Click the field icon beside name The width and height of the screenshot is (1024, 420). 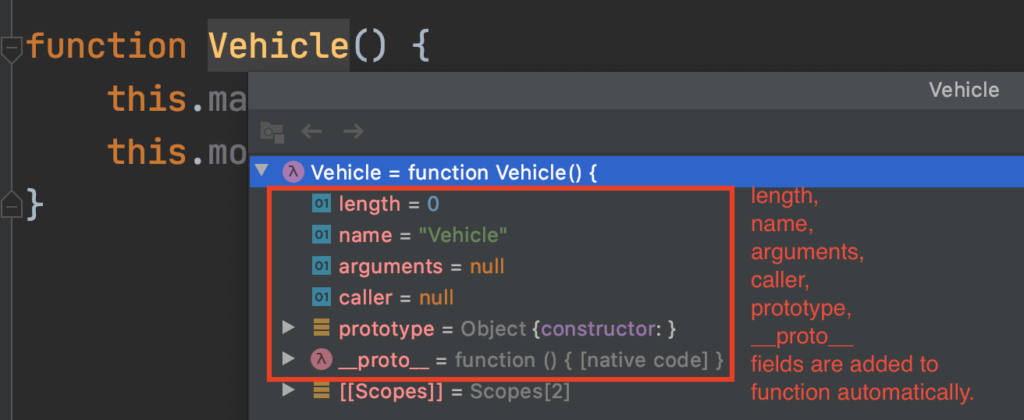(x=321, y=235)
